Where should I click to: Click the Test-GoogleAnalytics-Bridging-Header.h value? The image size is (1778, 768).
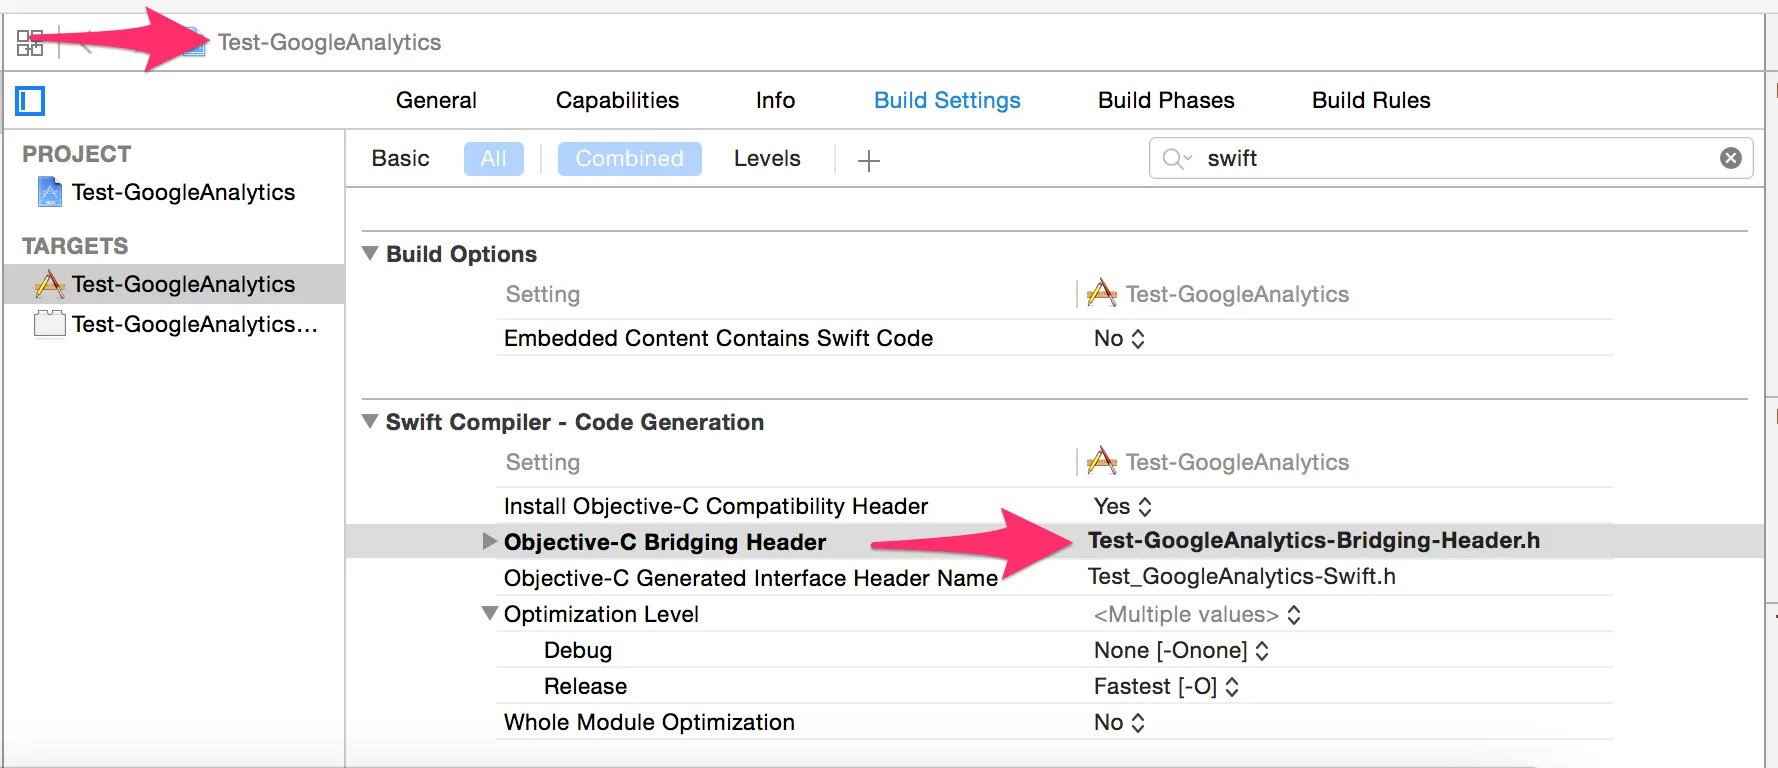[x=1313, y=541]
